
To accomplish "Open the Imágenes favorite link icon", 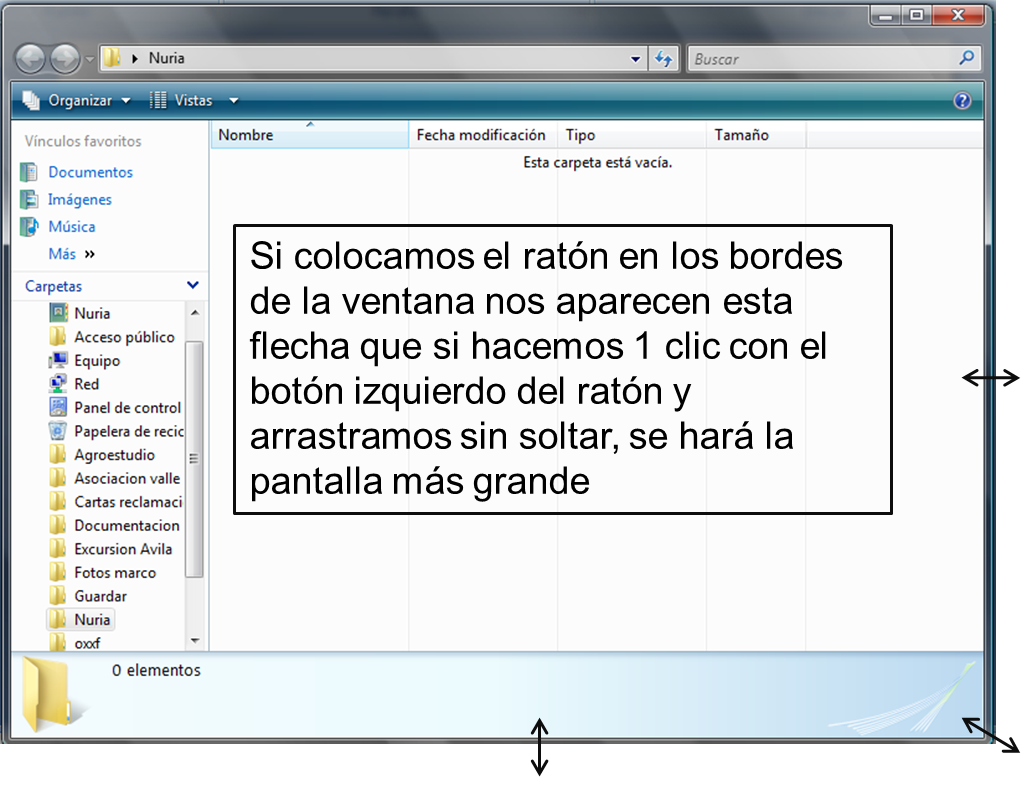I will 30,199.
